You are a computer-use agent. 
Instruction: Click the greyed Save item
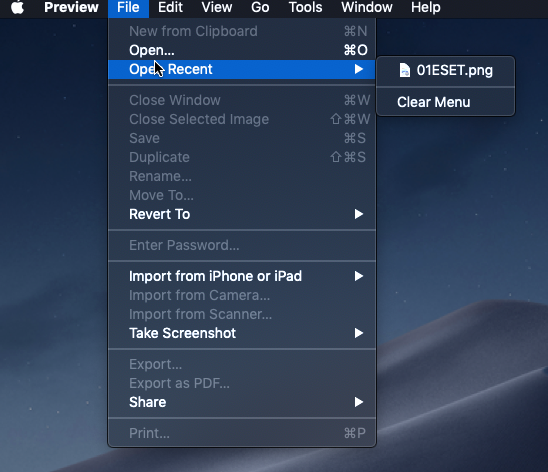242,138
